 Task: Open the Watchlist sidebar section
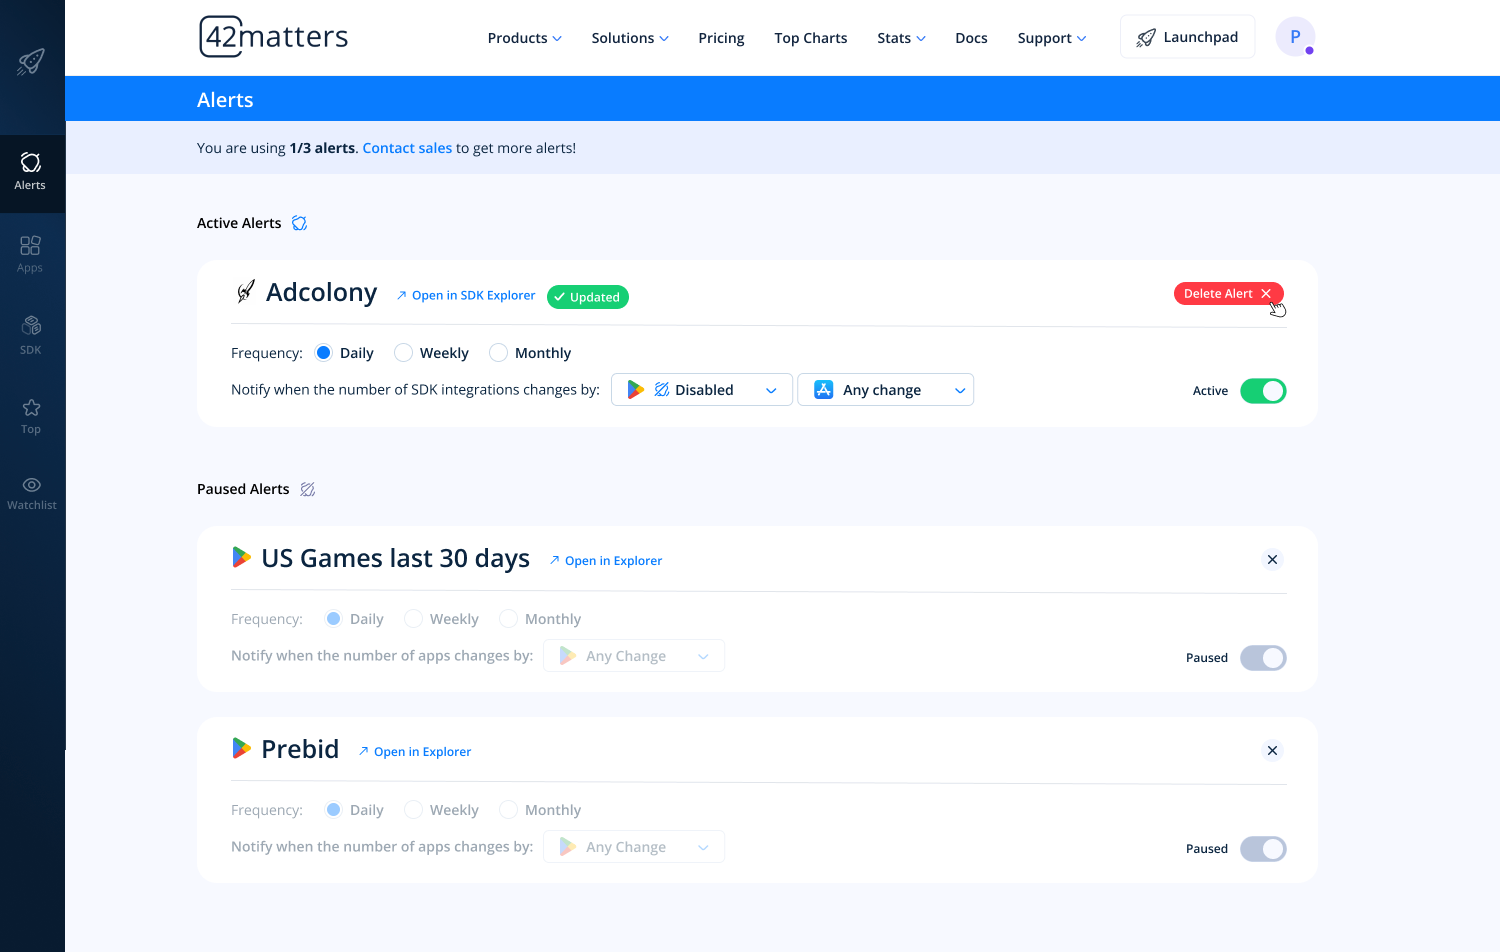pos(31,493)
